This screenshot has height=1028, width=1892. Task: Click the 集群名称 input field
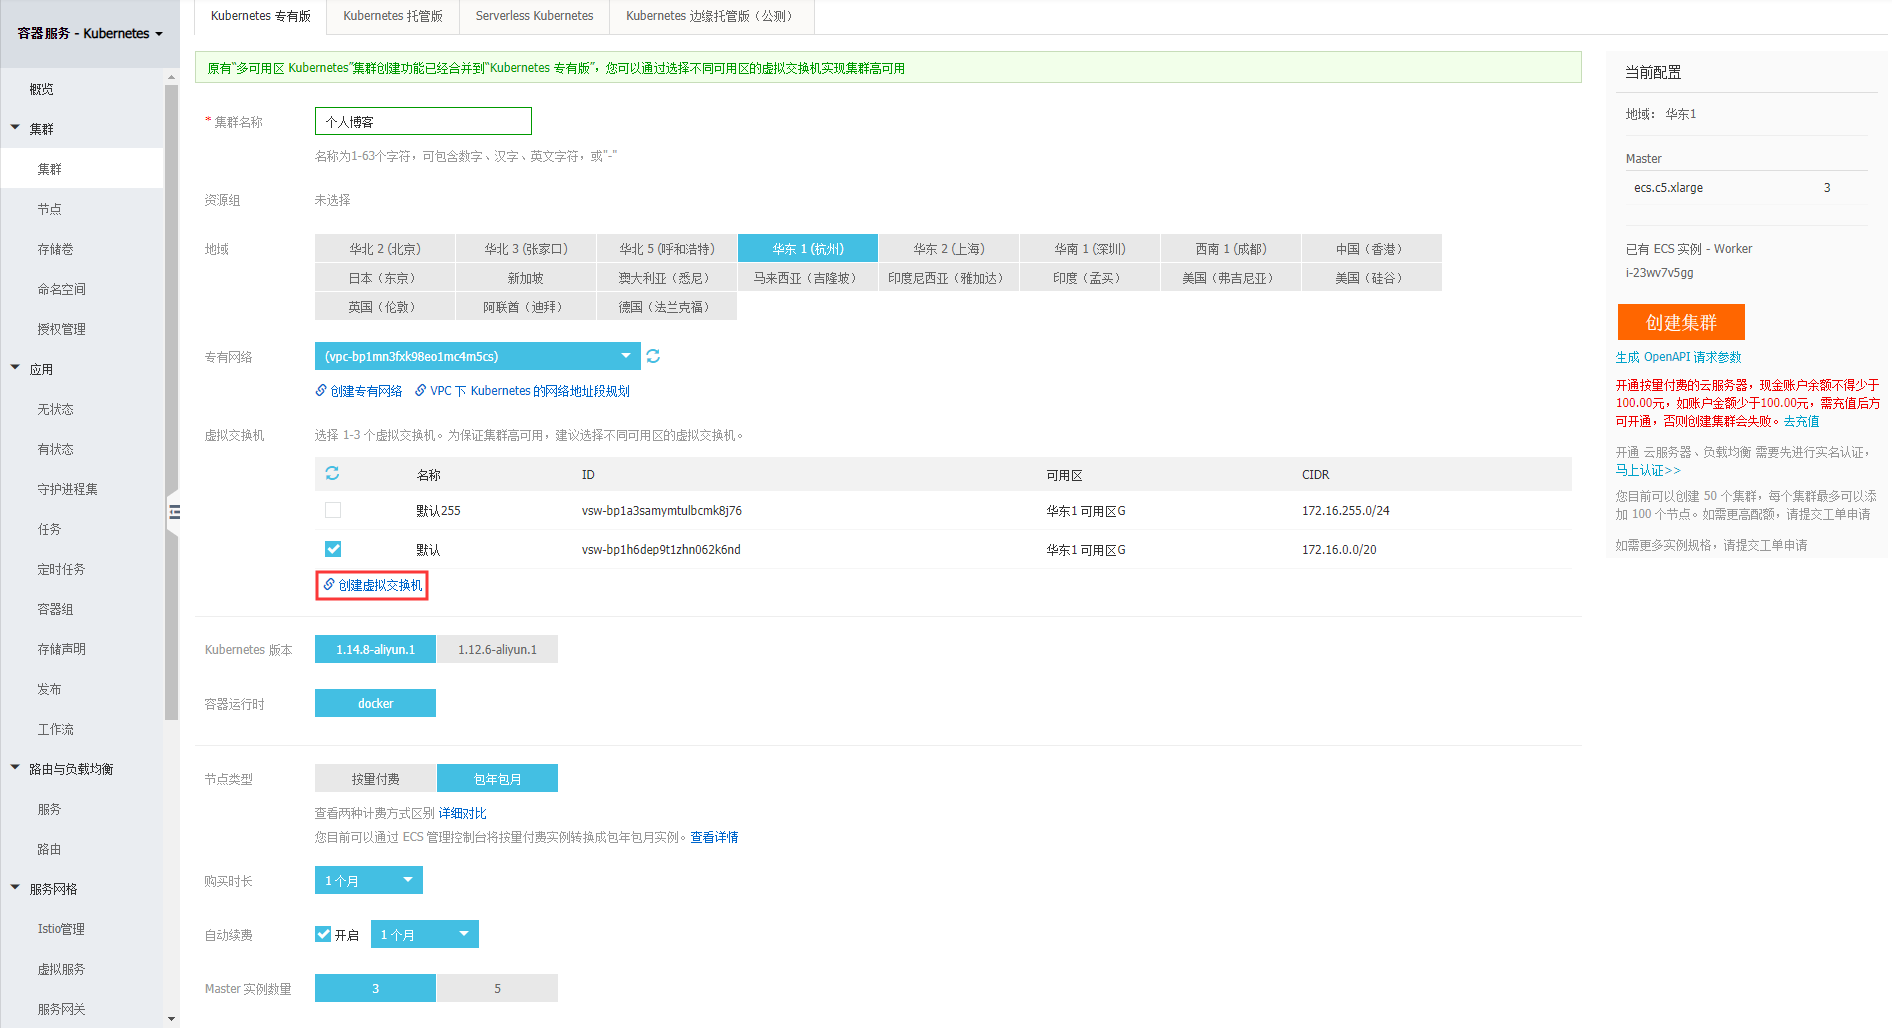423,121
